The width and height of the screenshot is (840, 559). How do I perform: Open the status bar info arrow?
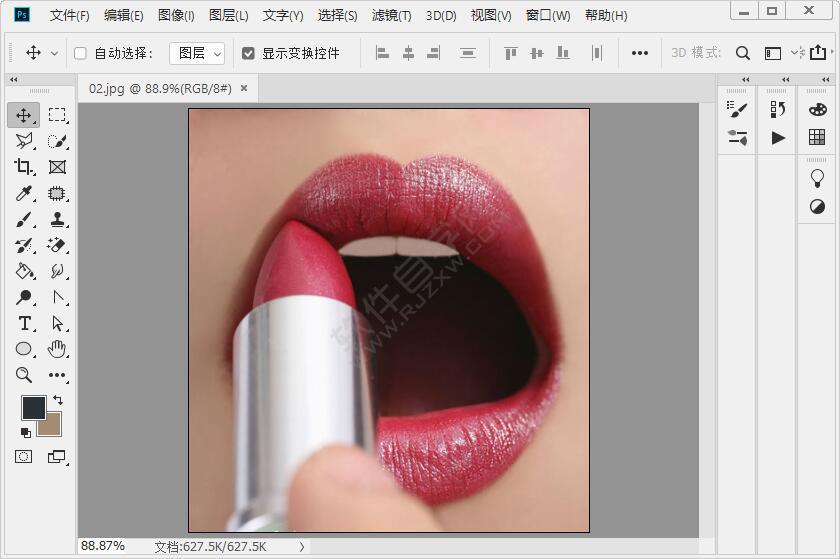[x=302, y=547]
